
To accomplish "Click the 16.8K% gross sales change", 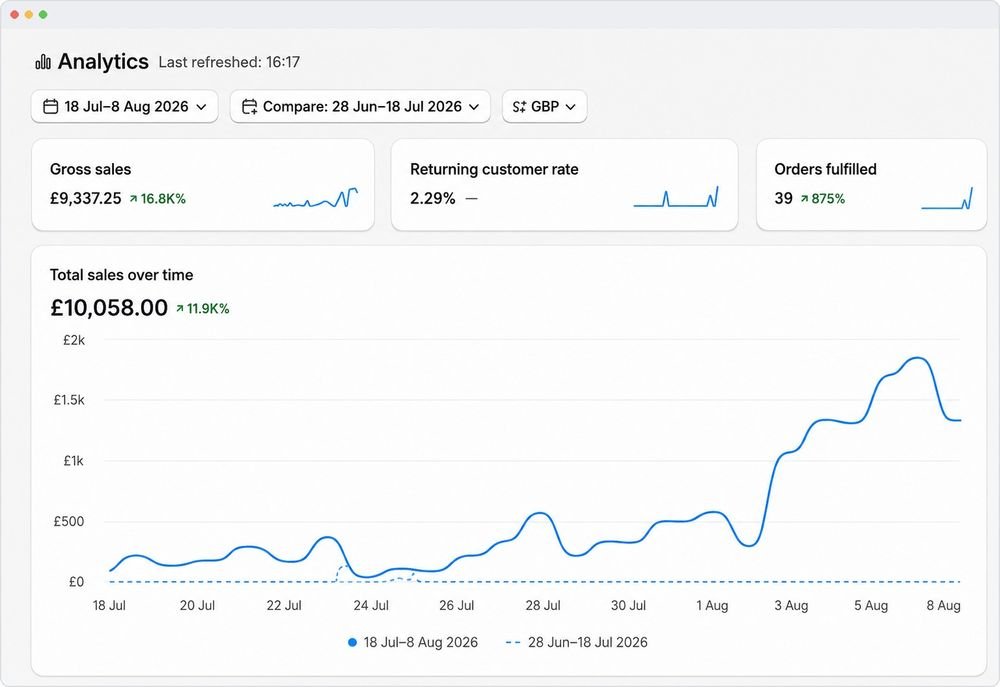I will tap(158, 199).
